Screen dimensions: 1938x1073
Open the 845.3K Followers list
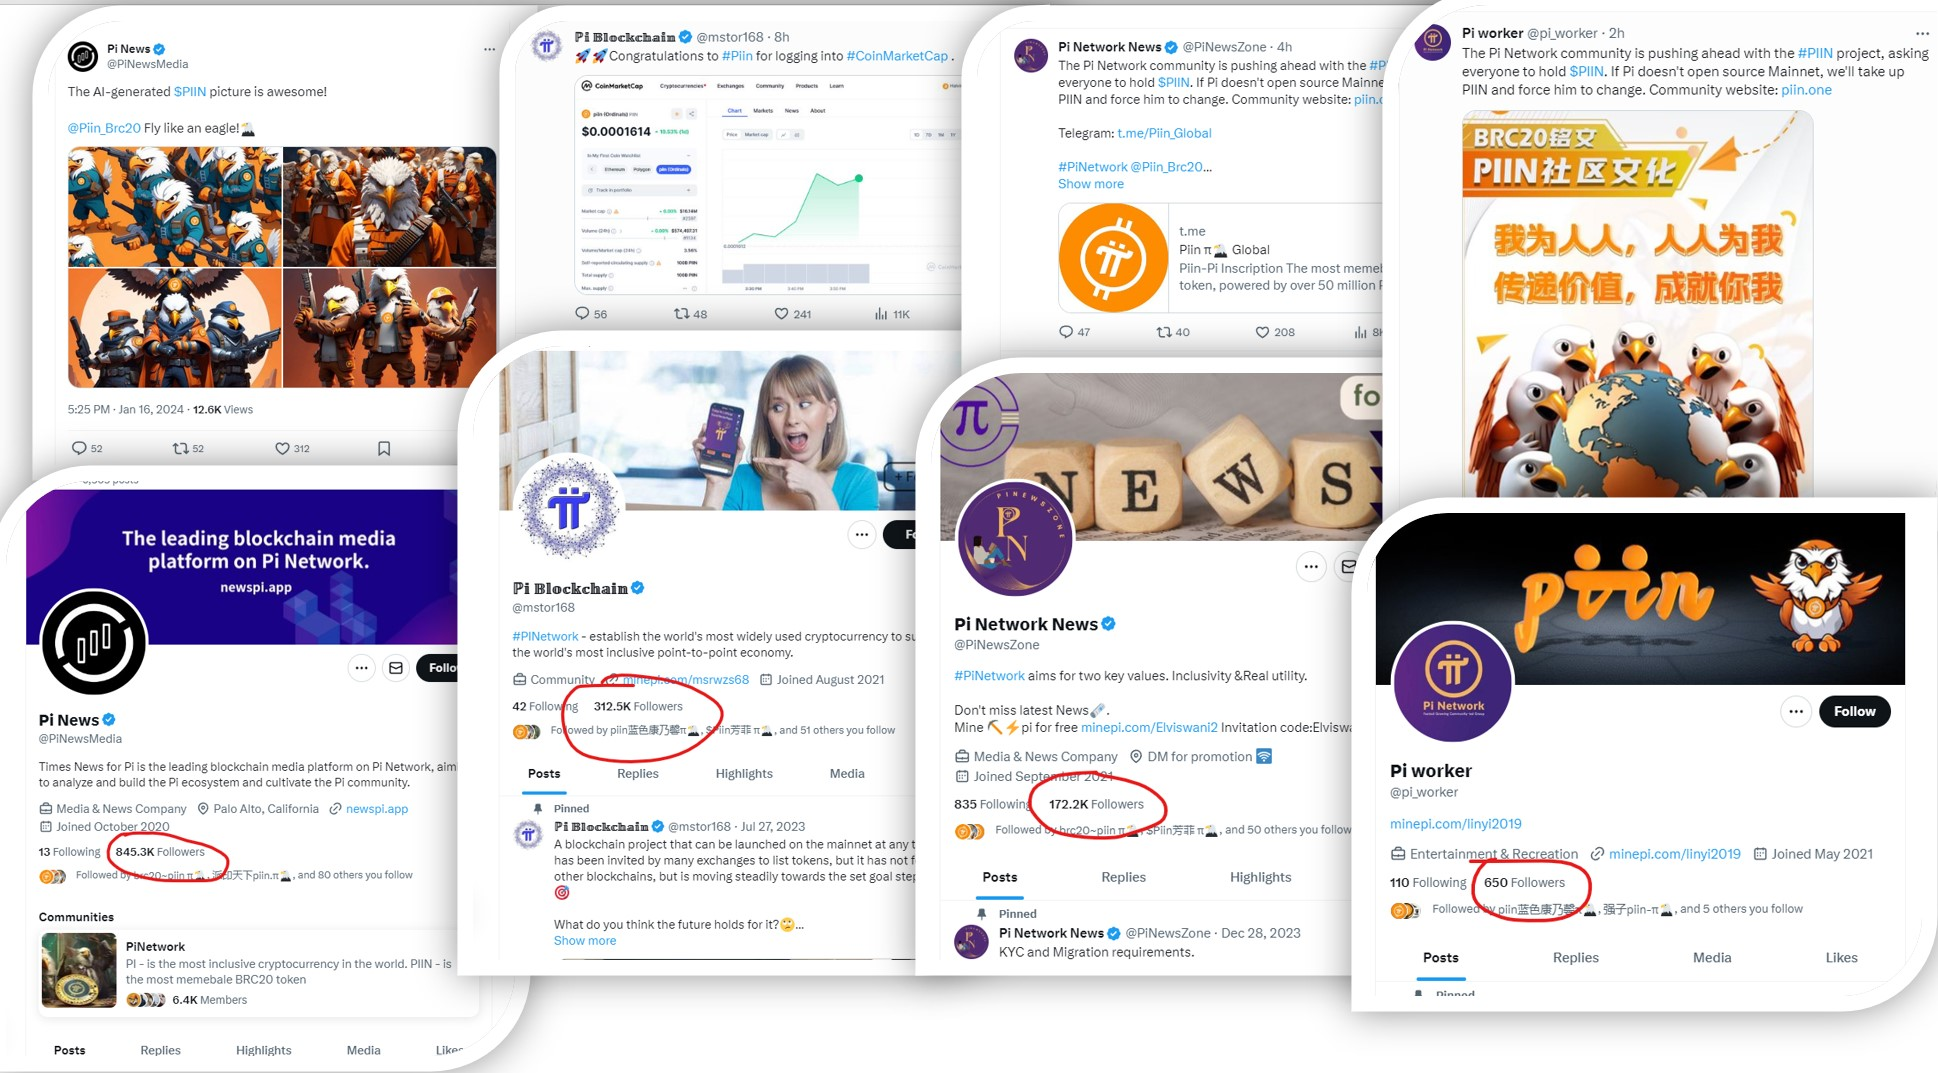(x=160, y=852)
